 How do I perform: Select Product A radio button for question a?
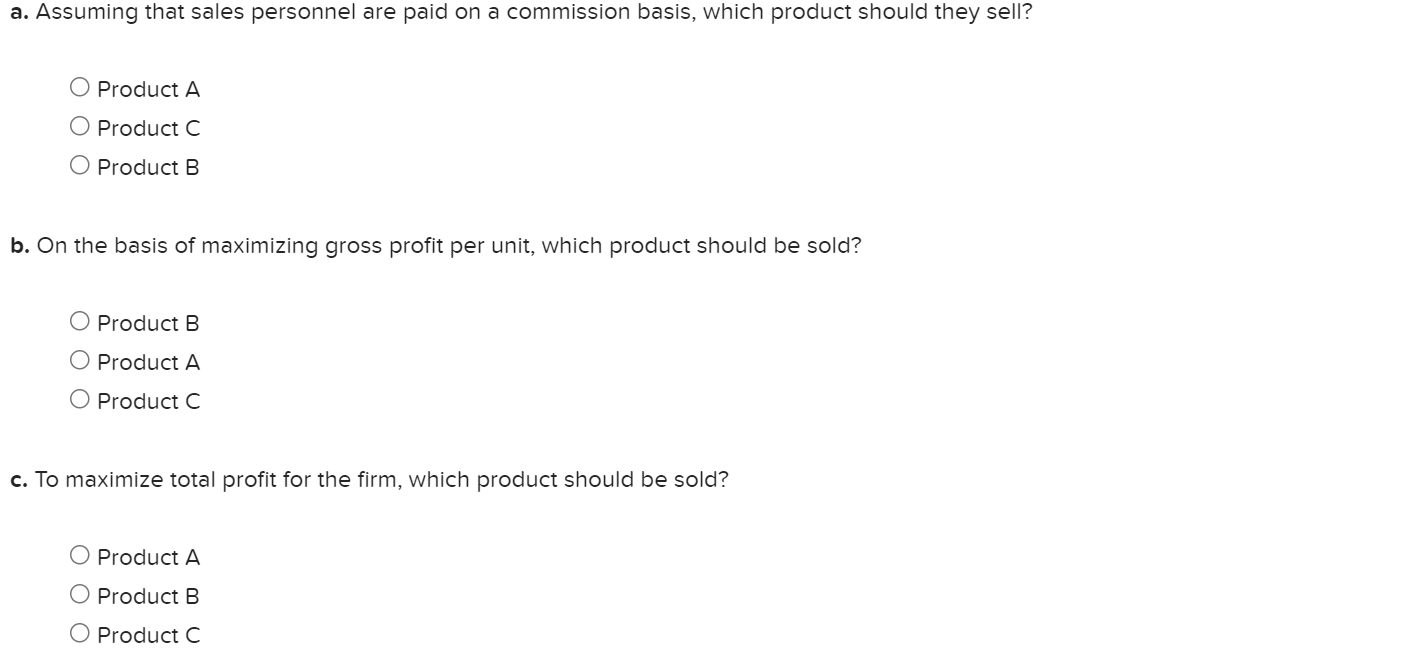coord(80,88)
